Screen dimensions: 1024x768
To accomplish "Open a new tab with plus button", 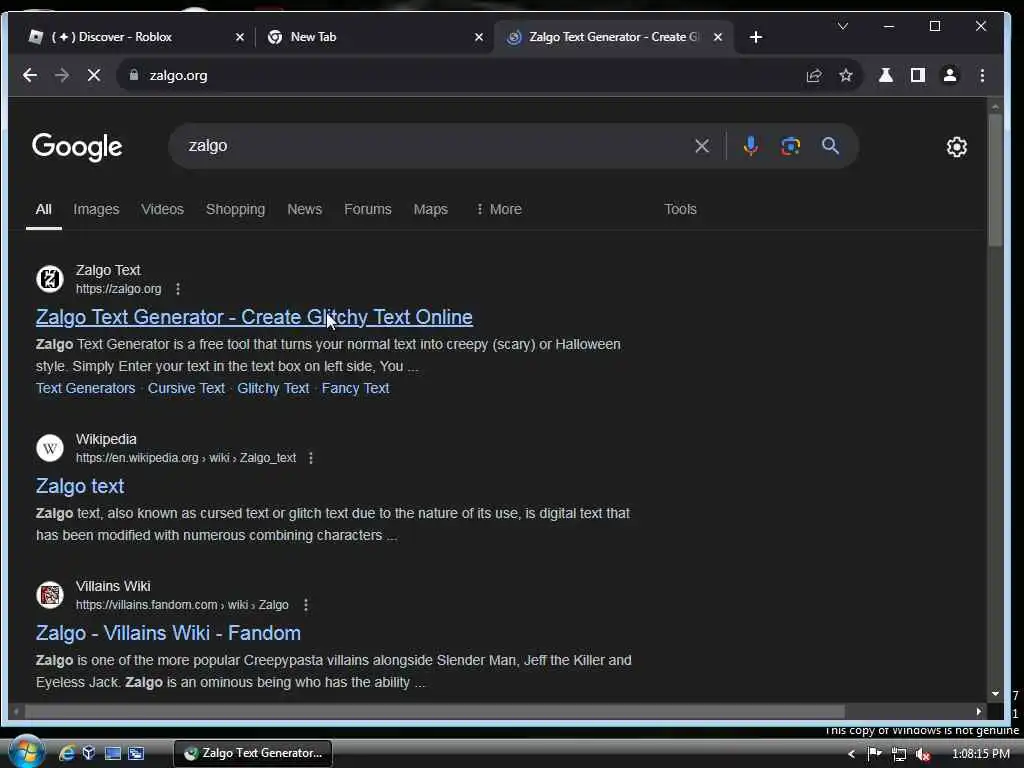I will coord(756,37).
